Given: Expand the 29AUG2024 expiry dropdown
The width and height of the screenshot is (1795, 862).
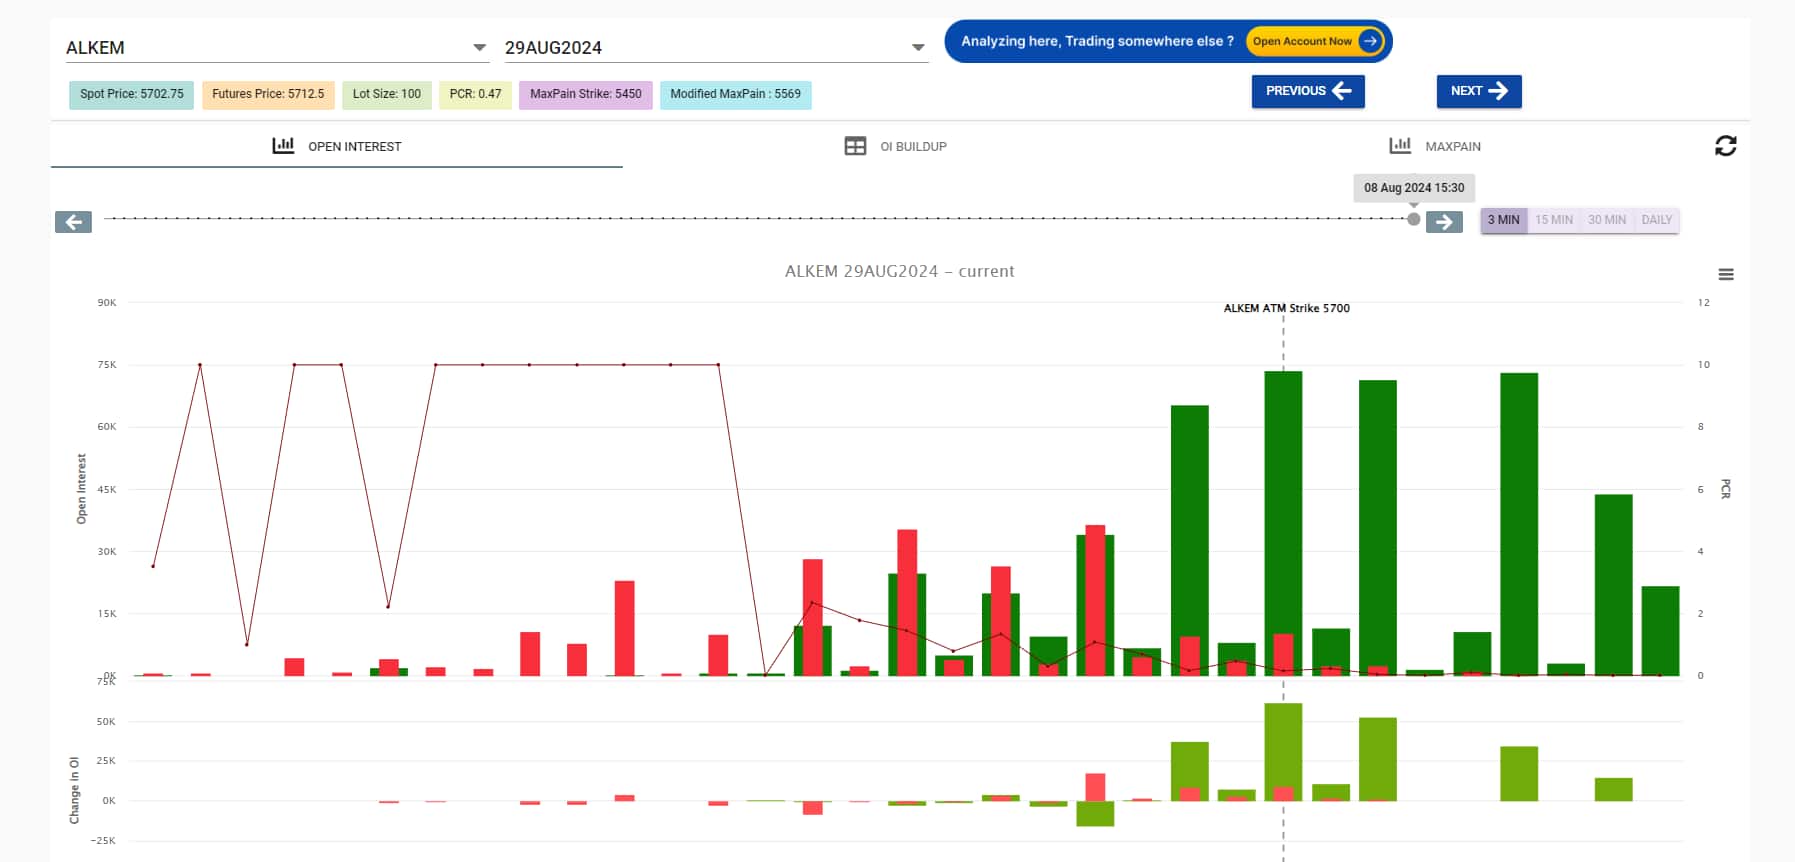Looking at the screenshot, I should [x=918, y=48].
